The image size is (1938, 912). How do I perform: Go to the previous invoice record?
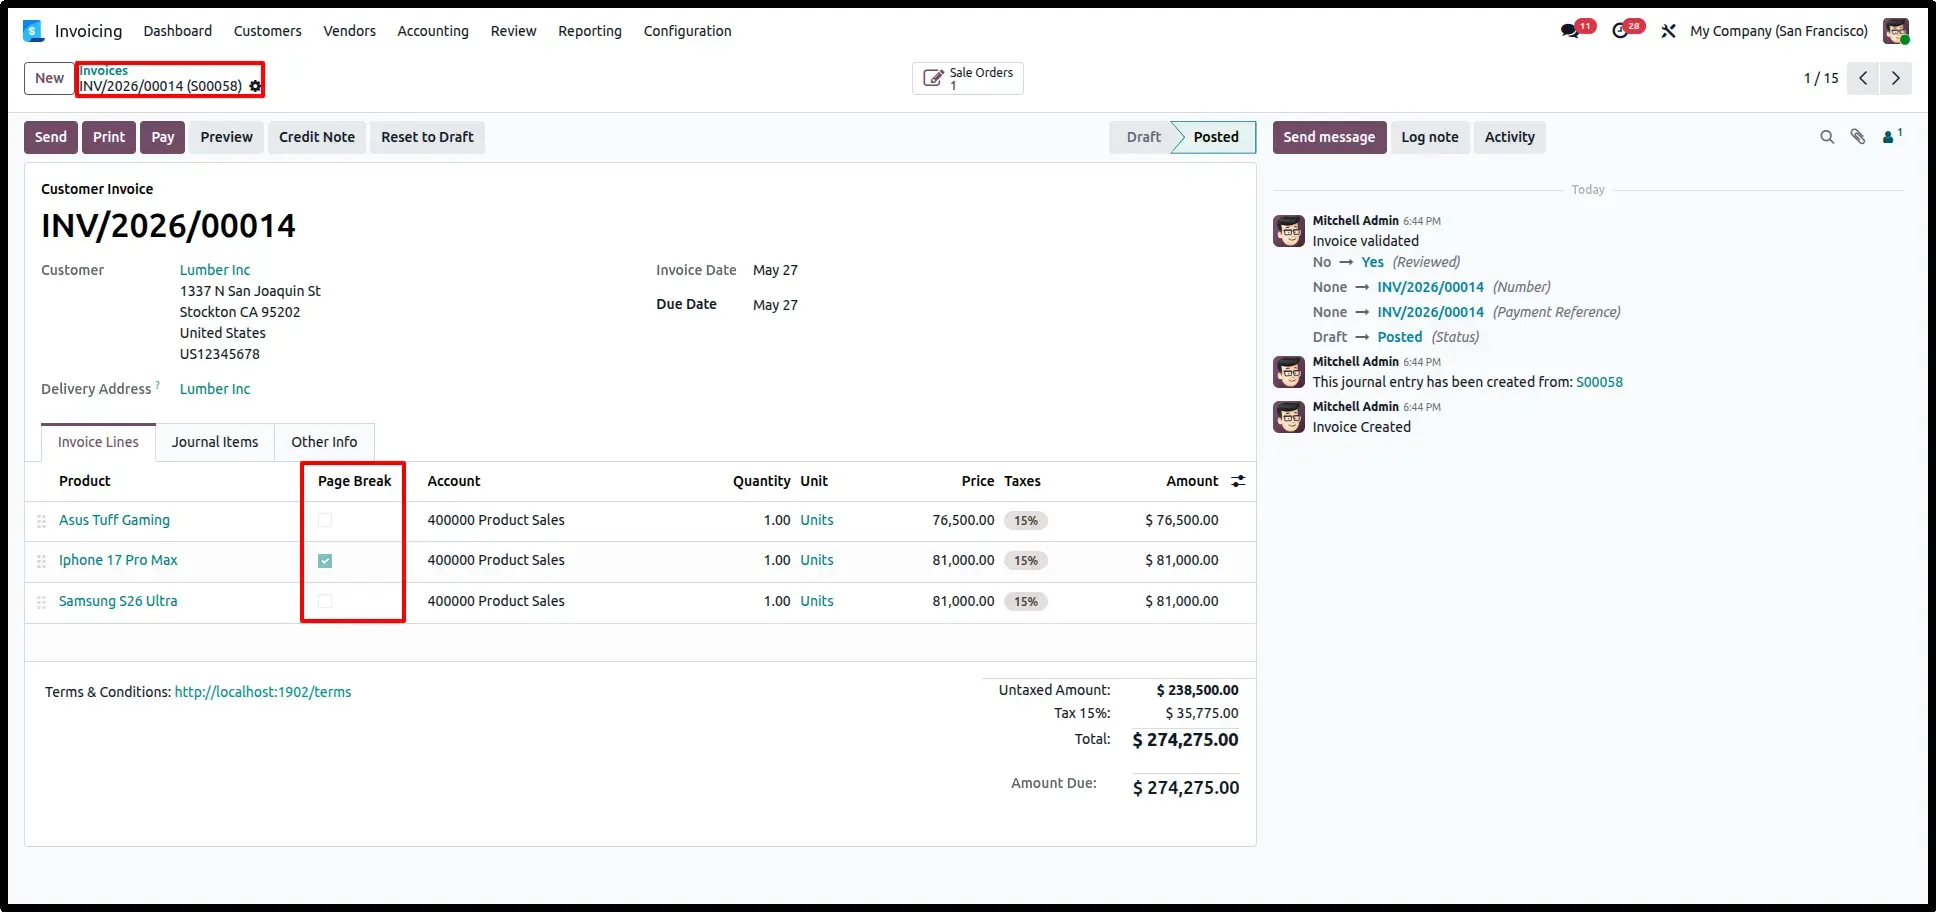point(1863,78)
